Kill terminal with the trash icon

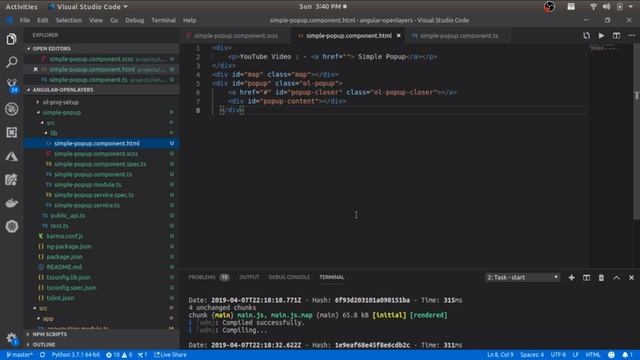point(601,278)
